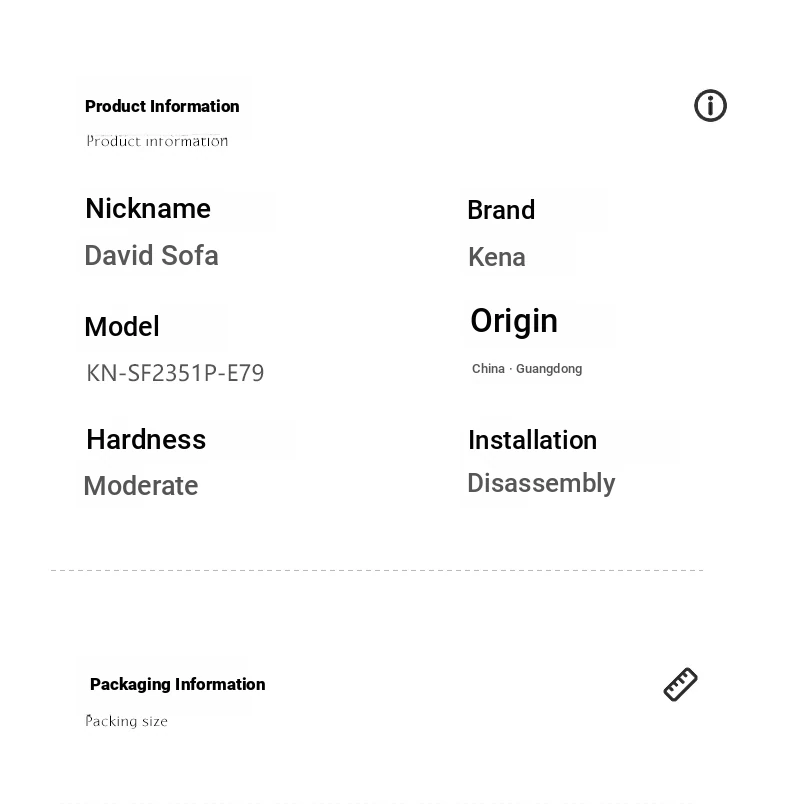The width and height of the screenshot is (790, 804).
Task: Select the China · Guangdong origin text
Action: 527,369
